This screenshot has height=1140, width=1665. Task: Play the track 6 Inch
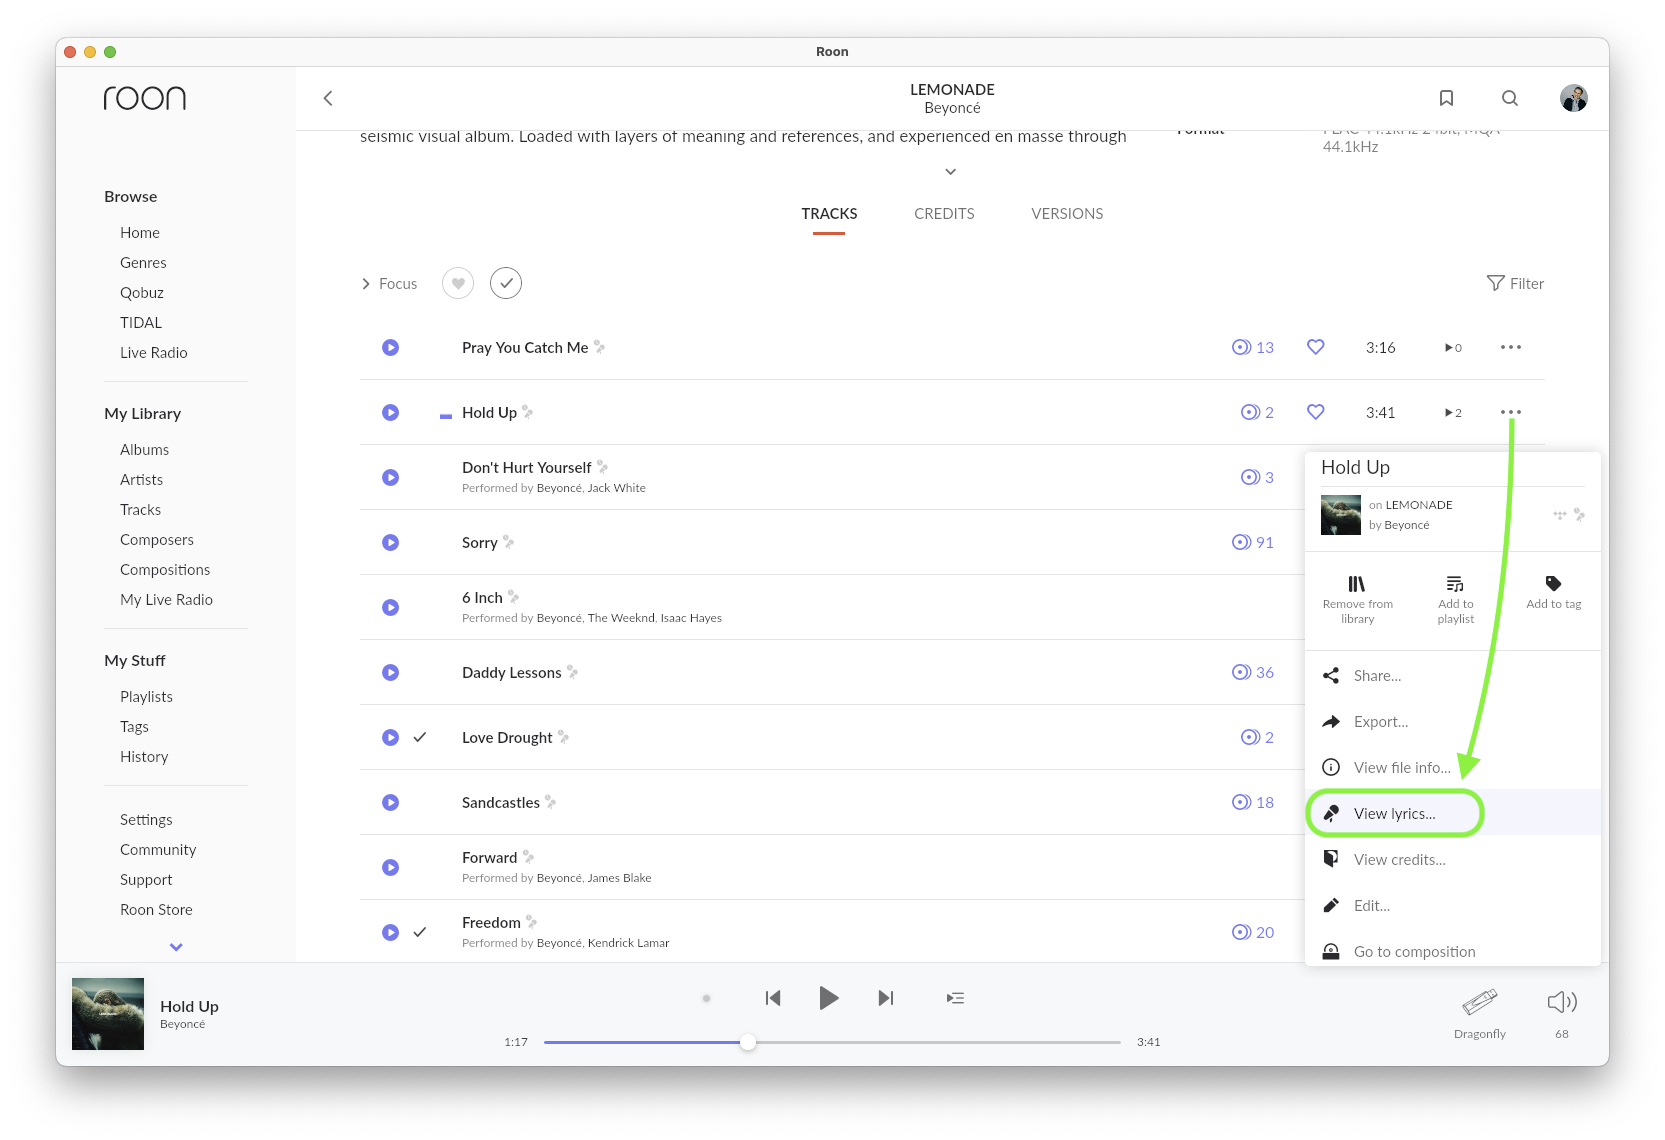(x=391, y=607)
